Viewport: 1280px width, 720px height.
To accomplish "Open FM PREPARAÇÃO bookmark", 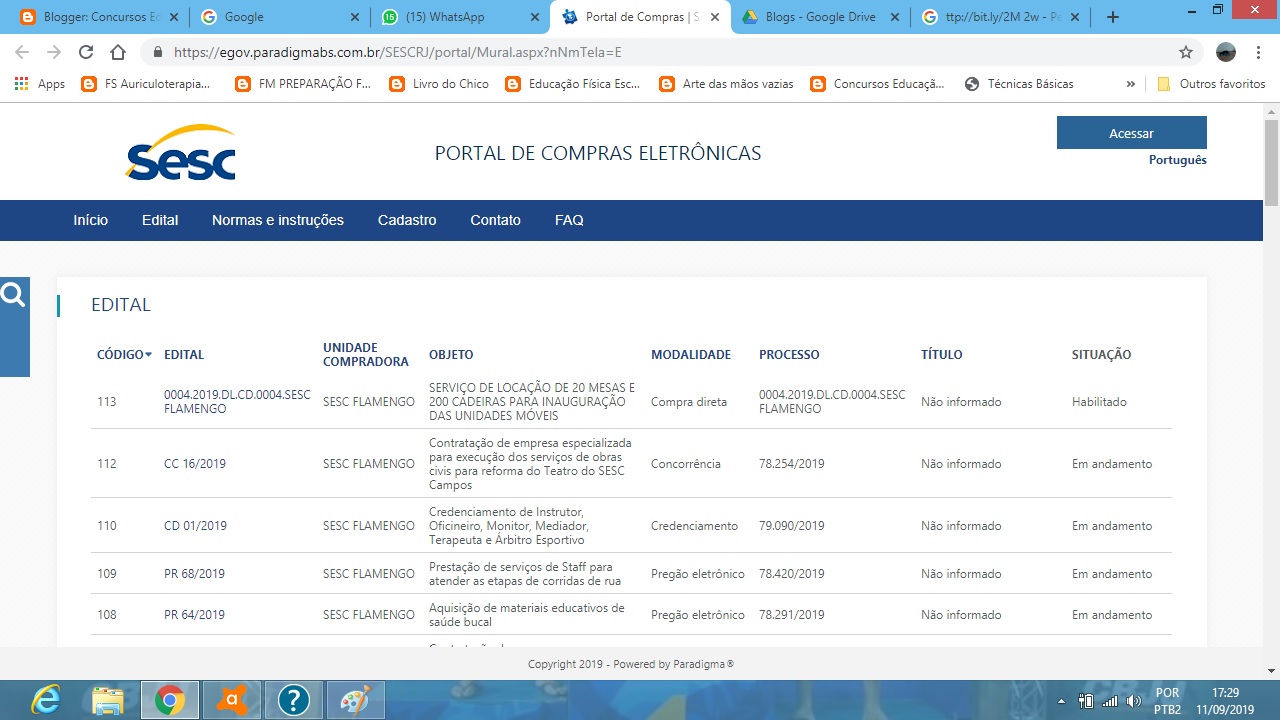I will [304, 84].
